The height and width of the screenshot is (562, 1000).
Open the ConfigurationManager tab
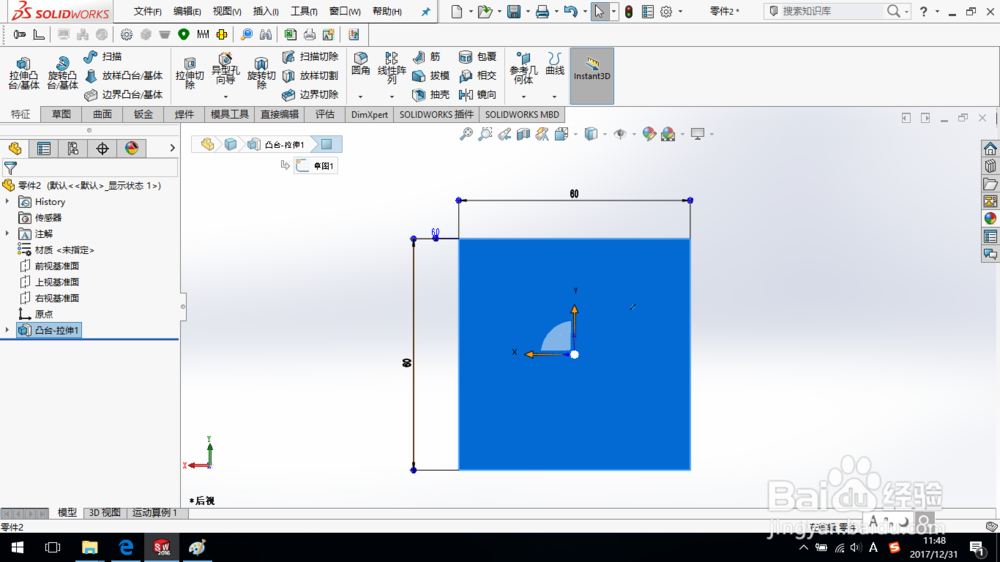point(73,149)
